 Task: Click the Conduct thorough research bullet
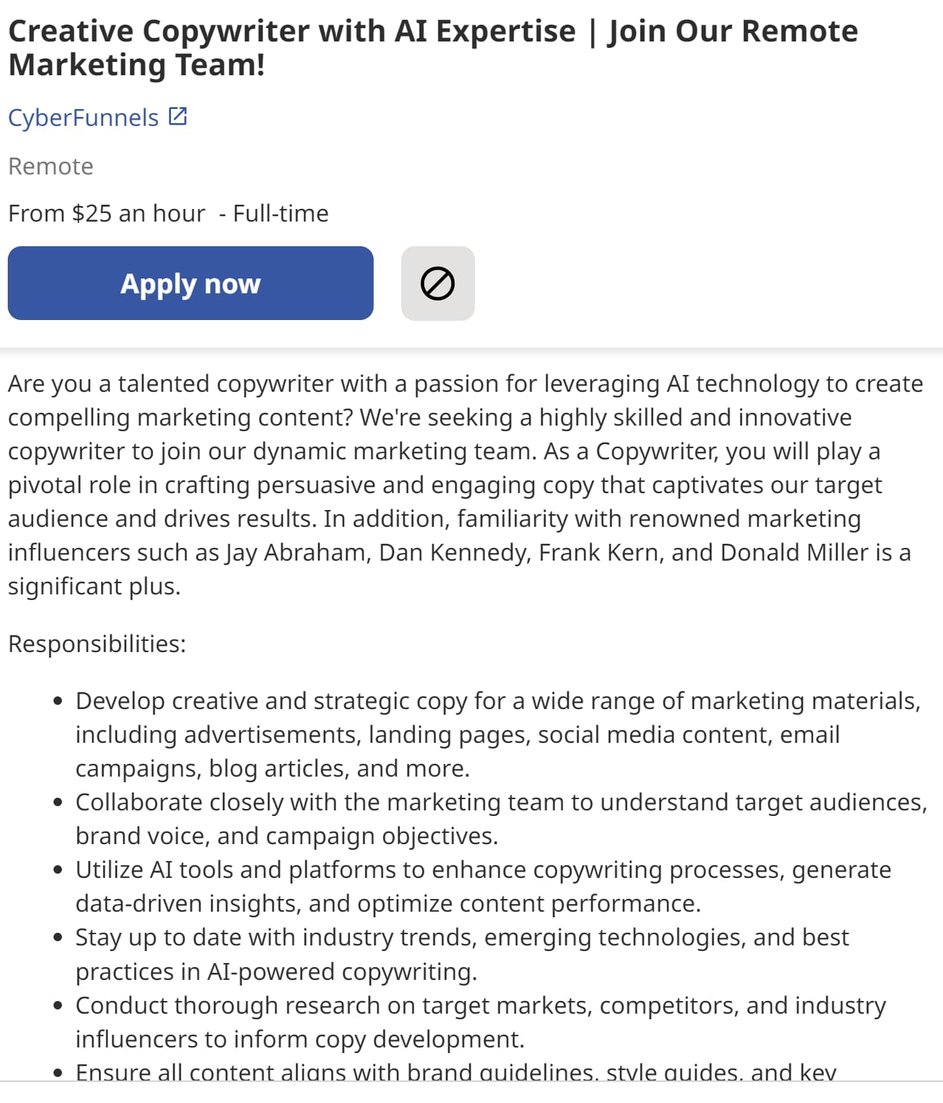(x=480, y=1022)
